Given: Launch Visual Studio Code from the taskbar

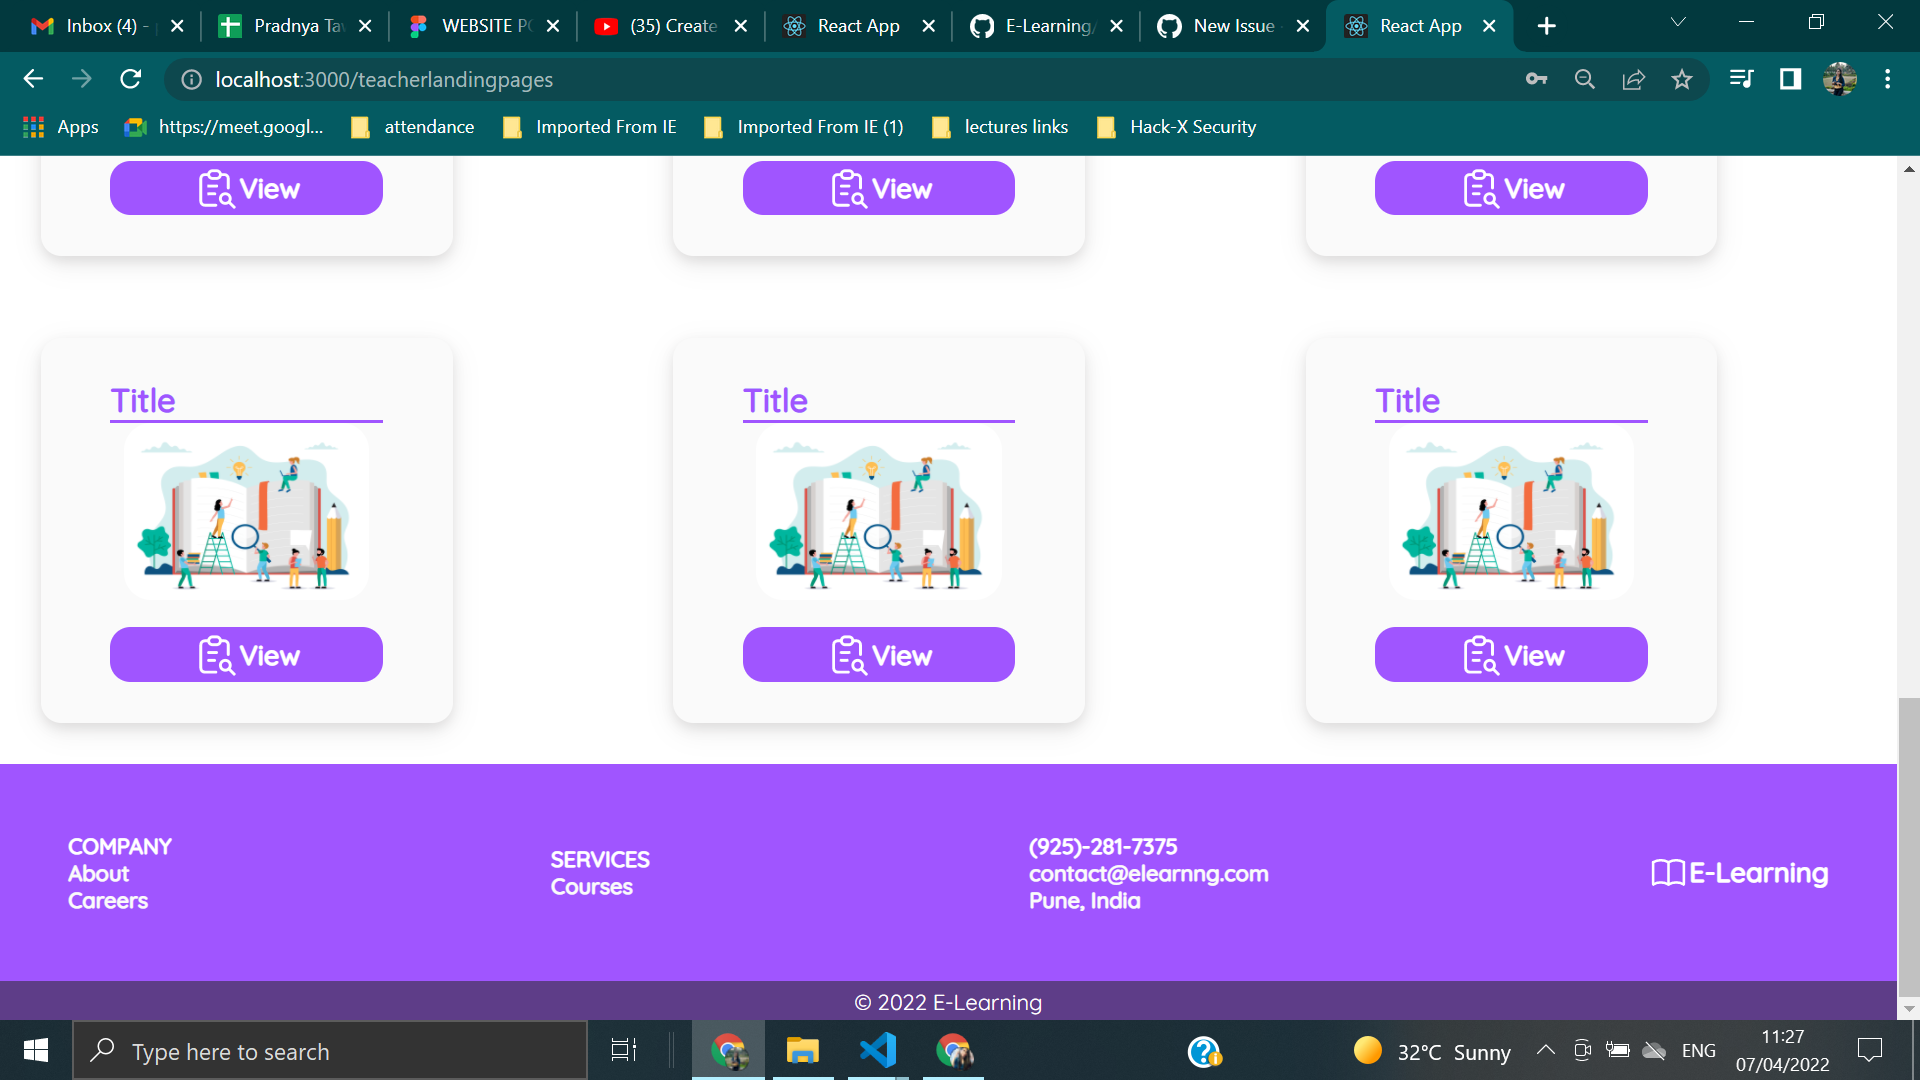Looking at the screenshot, I should [x=876, y=1050].
